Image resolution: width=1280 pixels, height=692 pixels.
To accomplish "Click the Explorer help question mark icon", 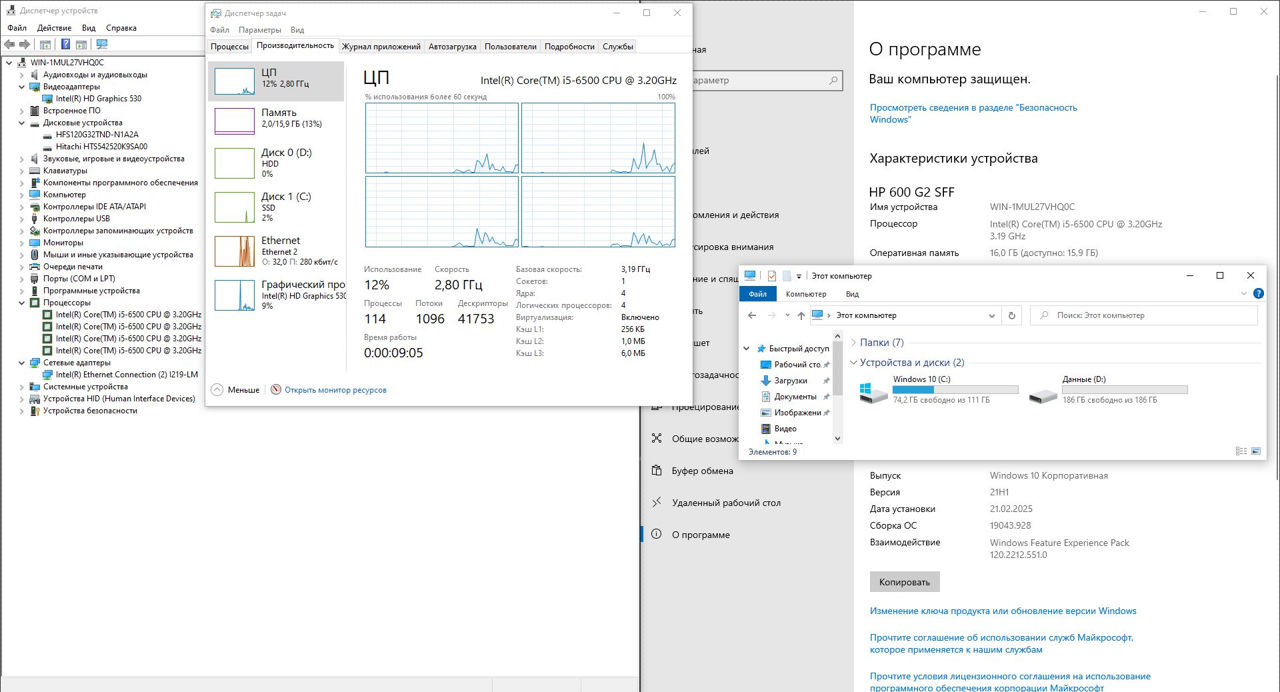I will click(x=1258, y=294).
